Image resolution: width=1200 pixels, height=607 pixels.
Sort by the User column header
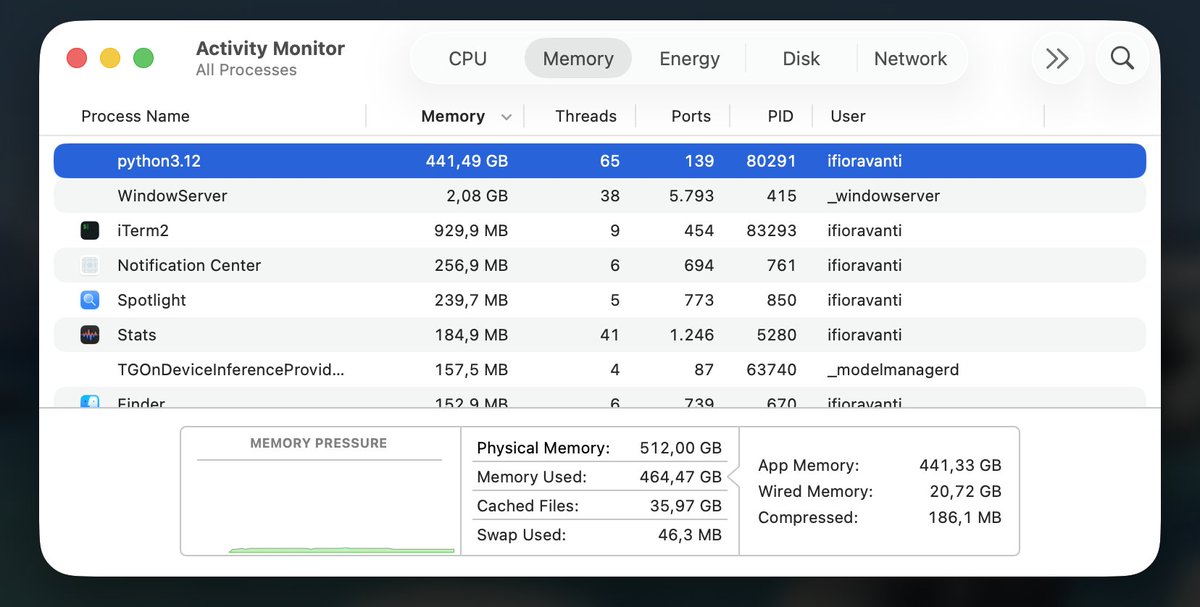click(x=848, y=116)
